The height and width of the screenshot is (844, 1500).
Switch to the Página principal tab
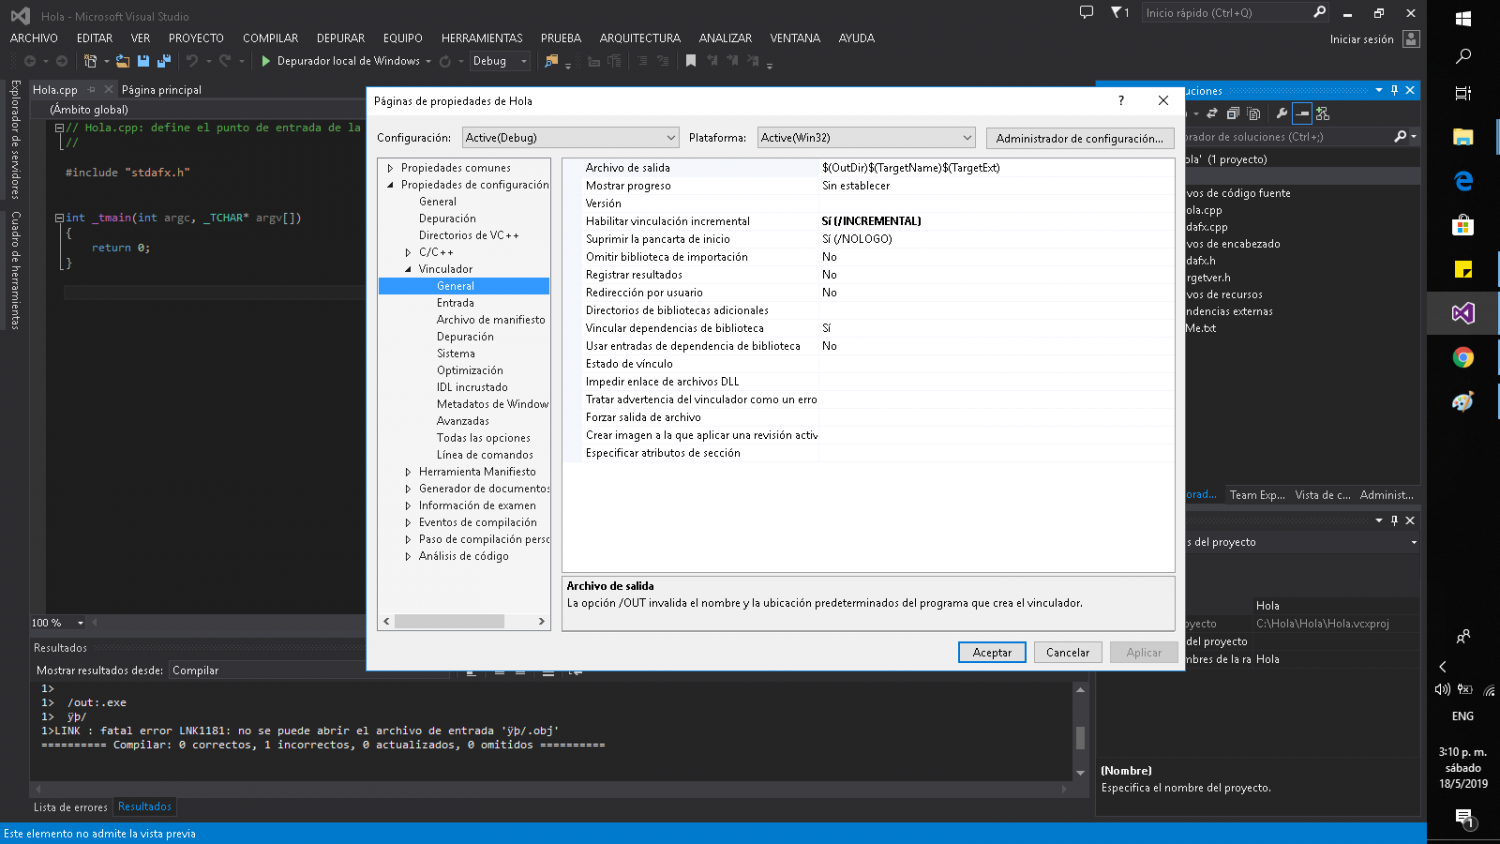pos(162,90)
